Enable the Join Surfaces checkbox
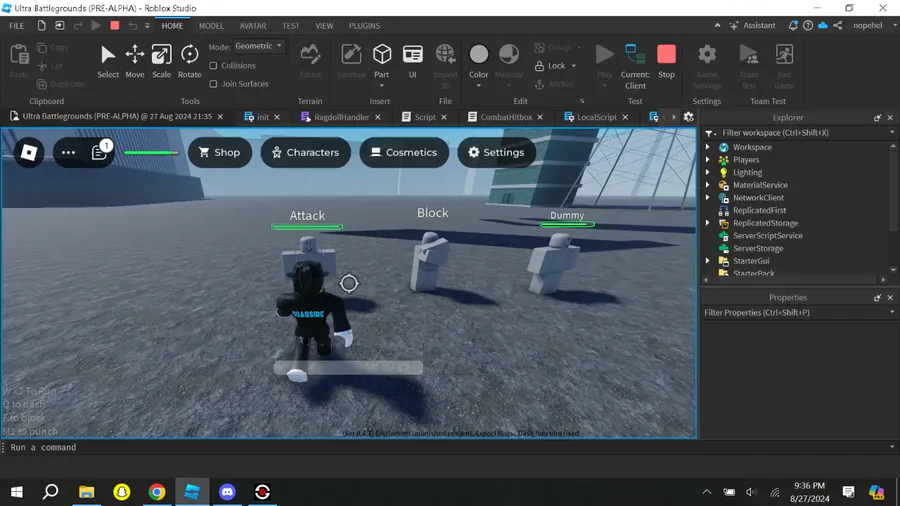Screen dimensions: 900x506 tap(214, 84)
